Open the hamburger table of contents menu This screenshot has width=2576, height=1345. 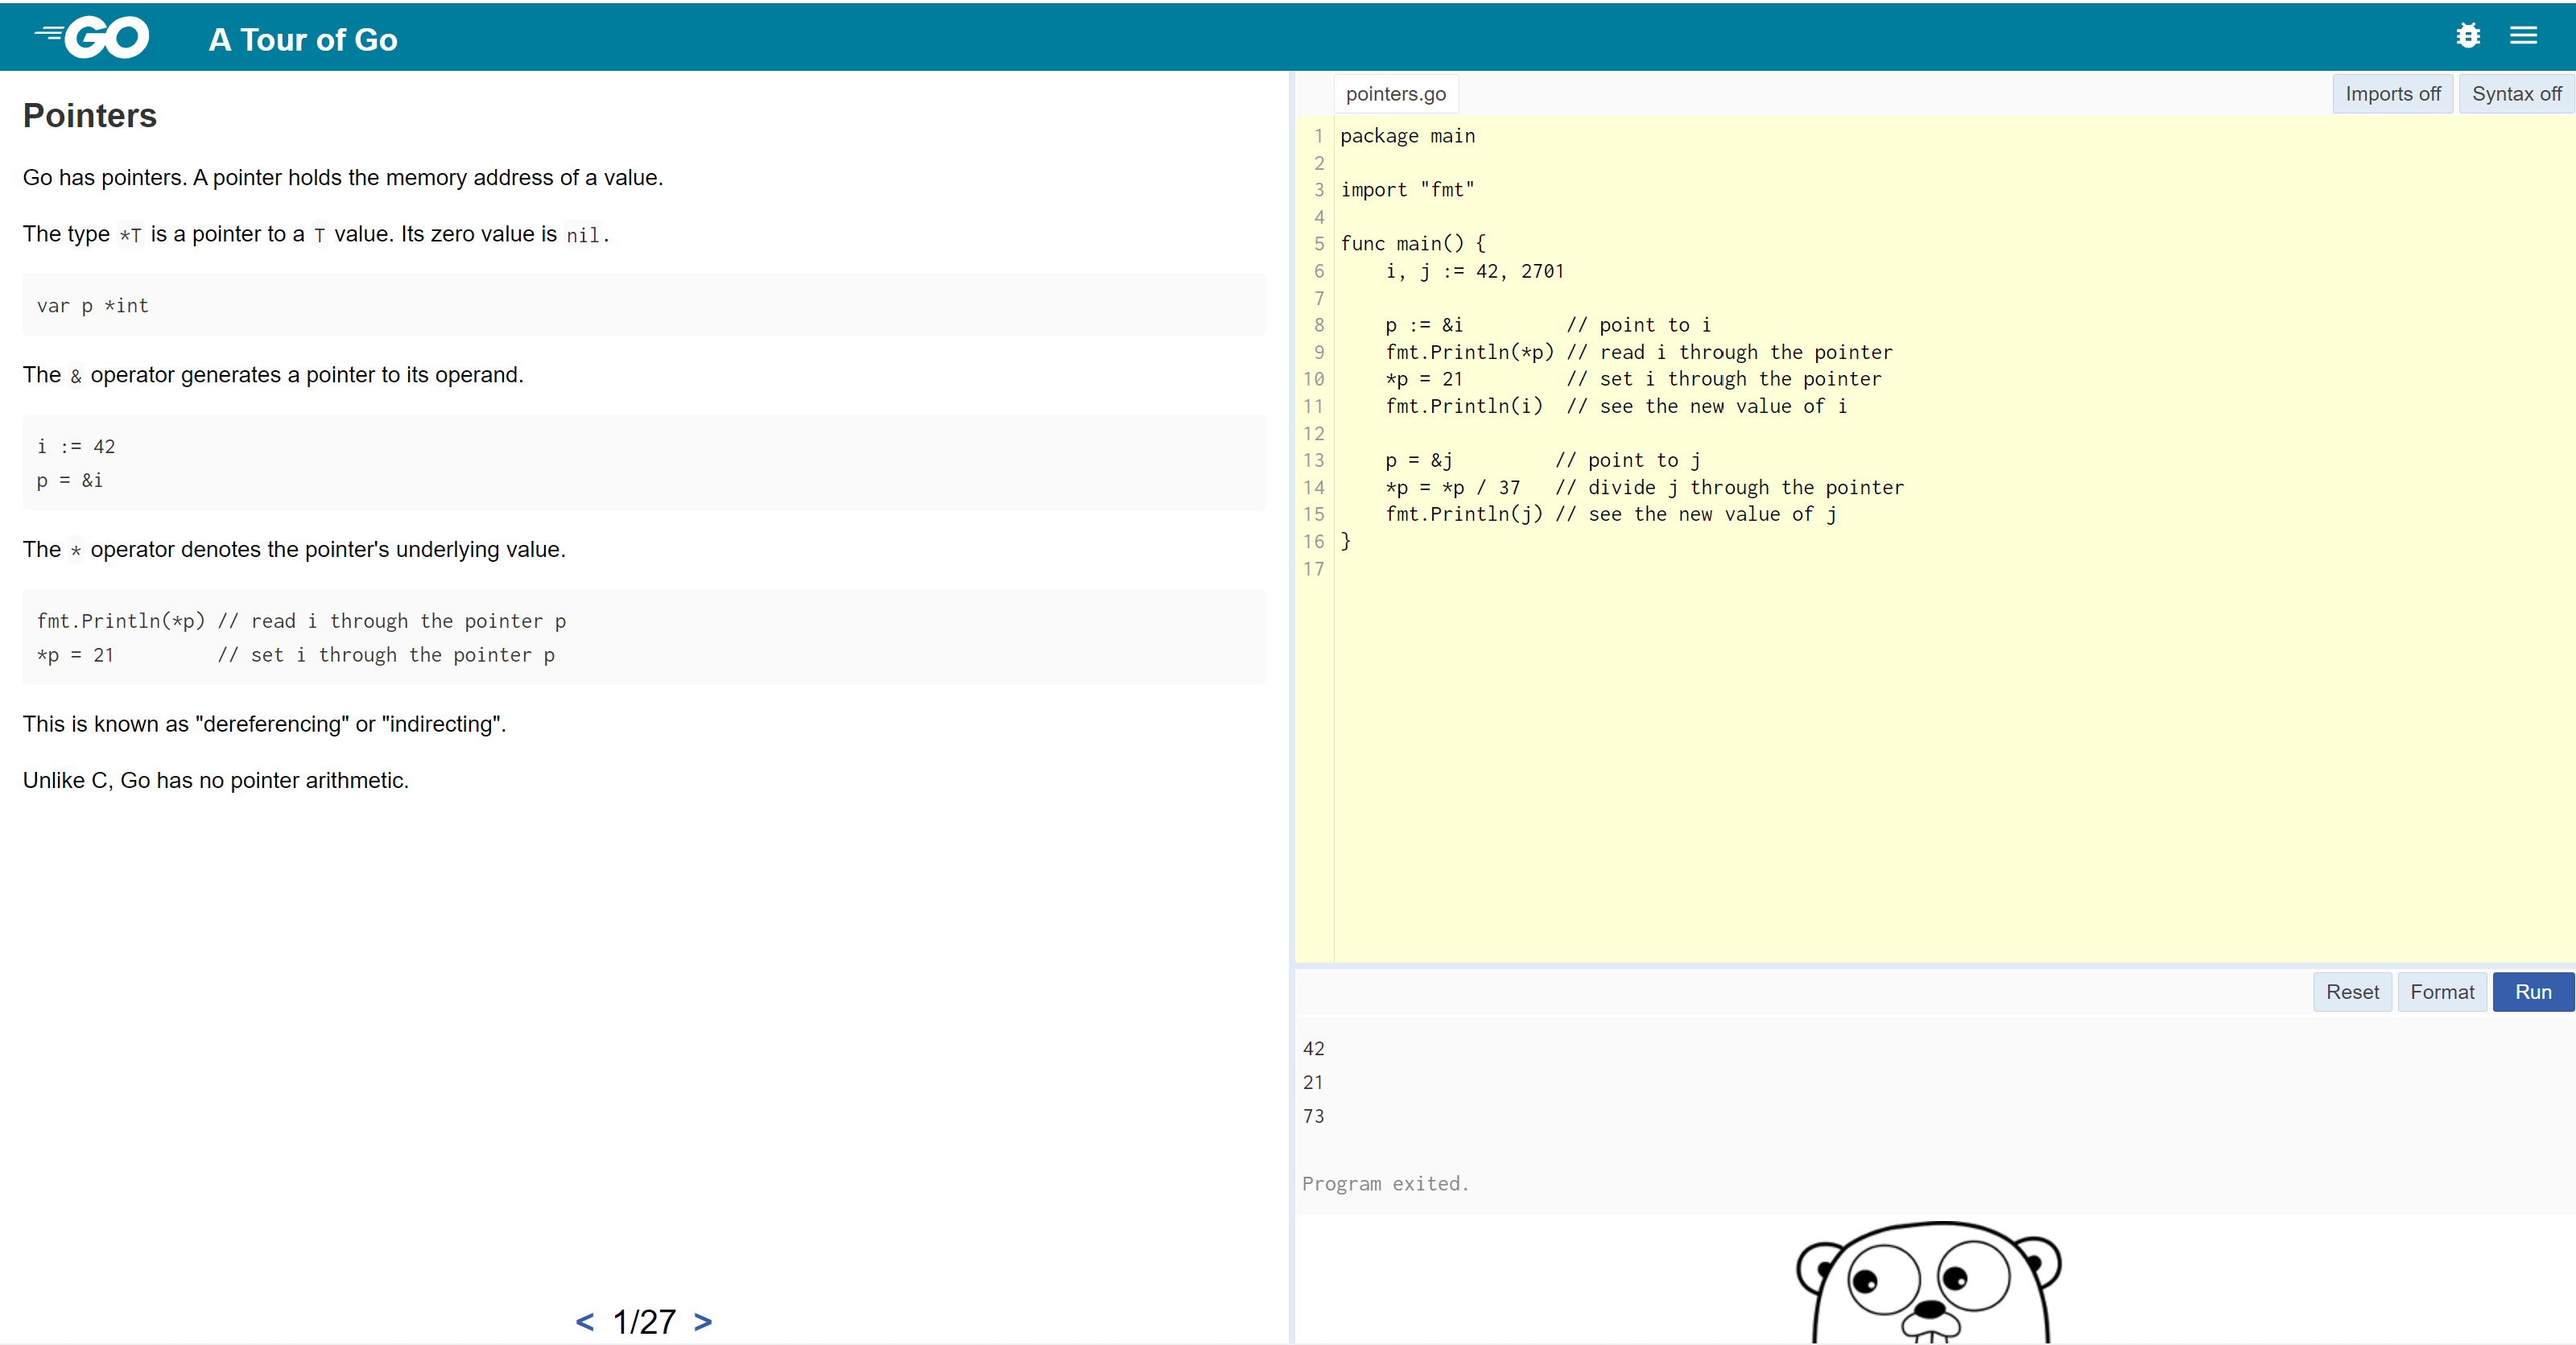coord(2523,36)
